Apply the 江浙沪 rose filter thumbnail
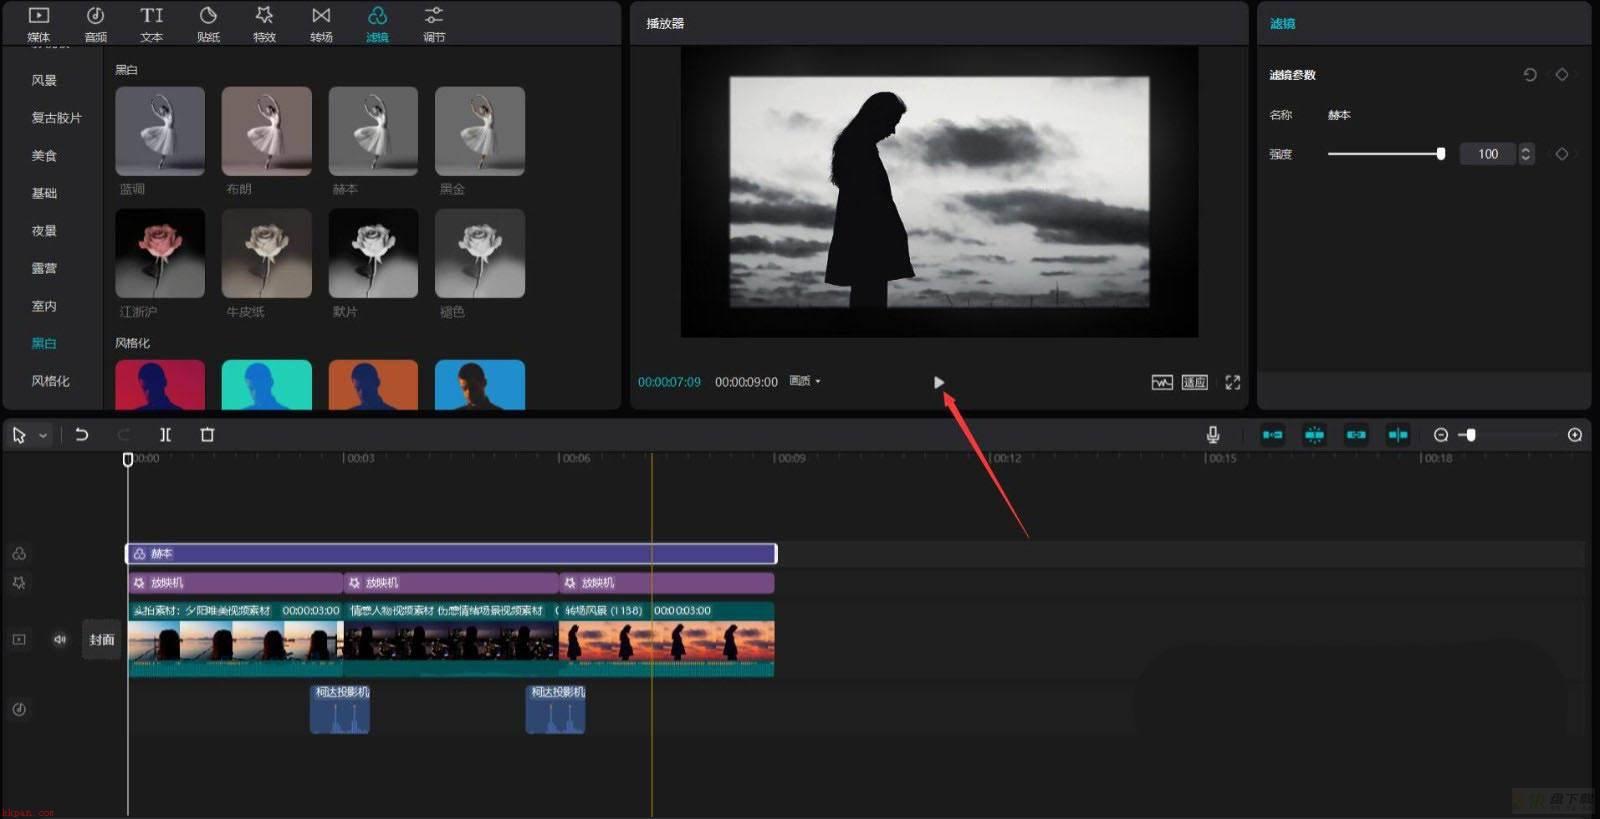The height and width of the screenshot is (819, 1600). (160, 253)
